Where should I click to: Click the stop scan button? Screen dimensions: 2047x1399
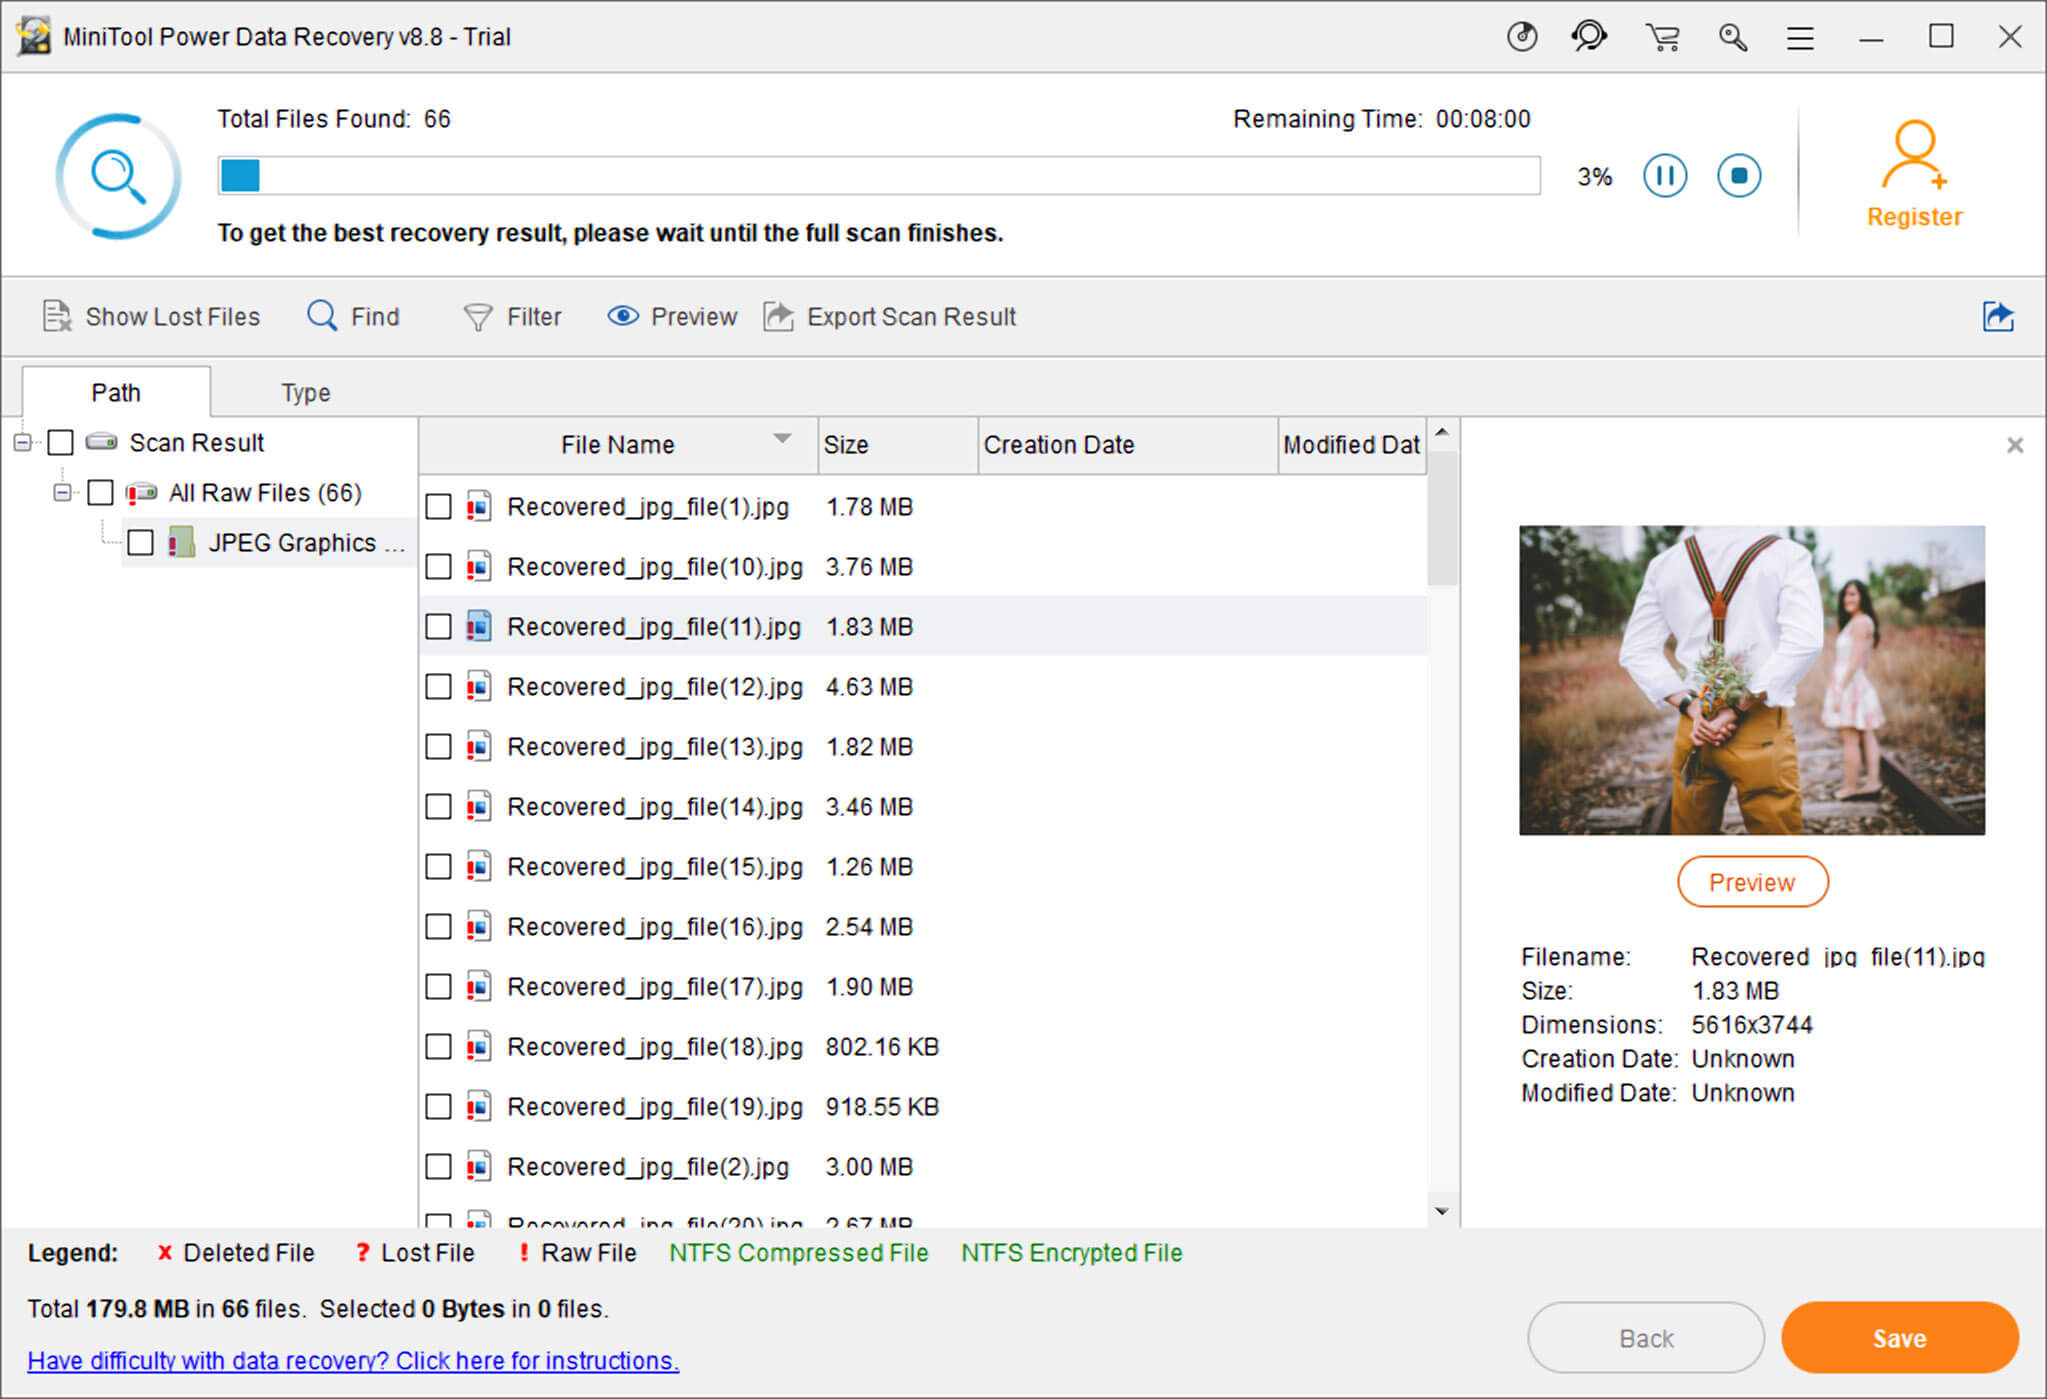(1744, 173)
